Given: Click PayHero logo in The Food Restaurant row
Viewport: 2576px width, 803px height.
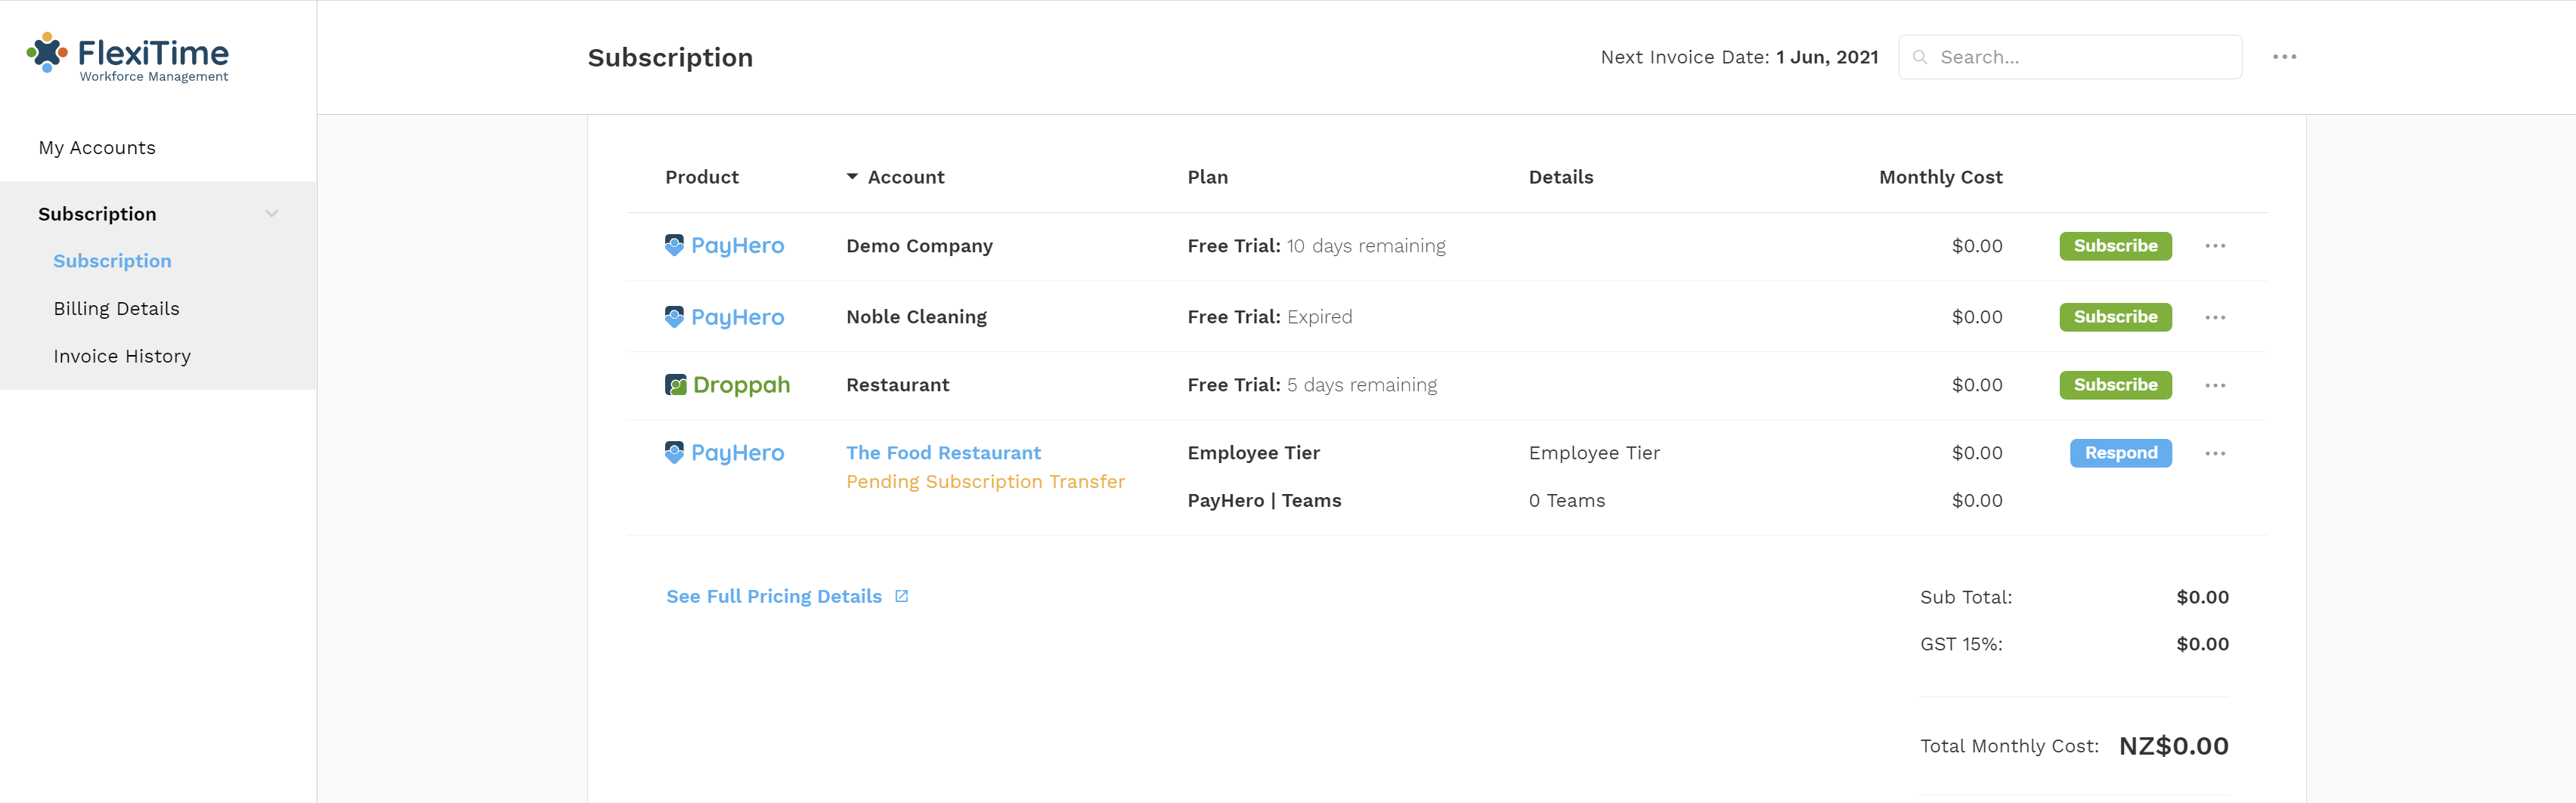Looking at the screenshot, I should click(x=724, y=453).
